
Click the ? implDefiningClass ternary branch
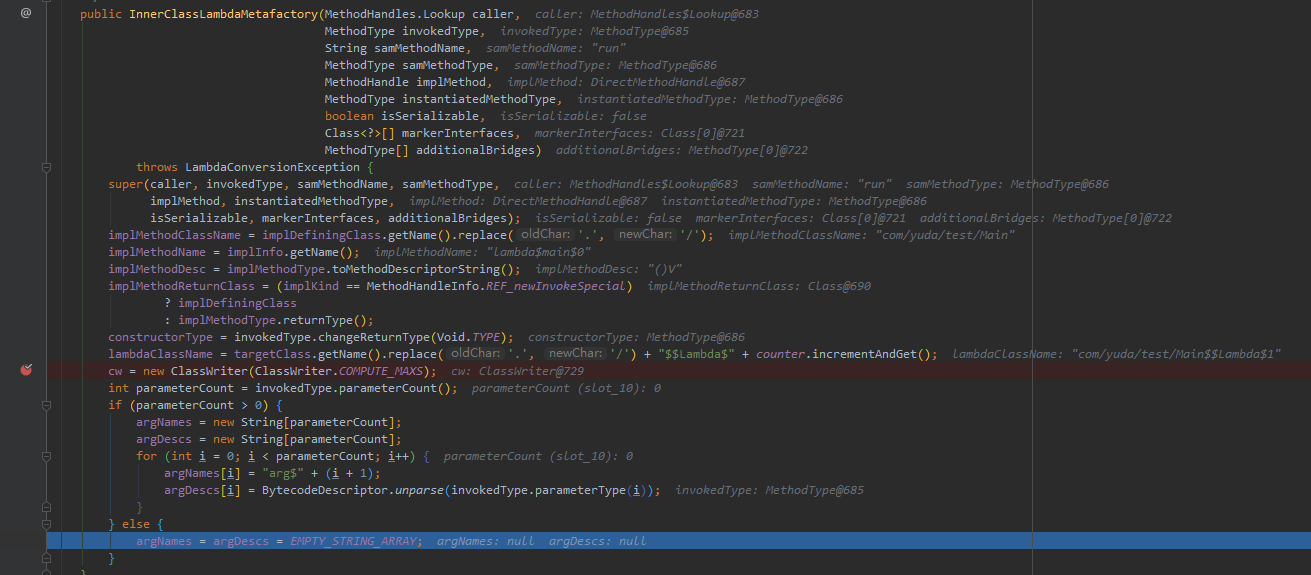[x=230, y=303]
